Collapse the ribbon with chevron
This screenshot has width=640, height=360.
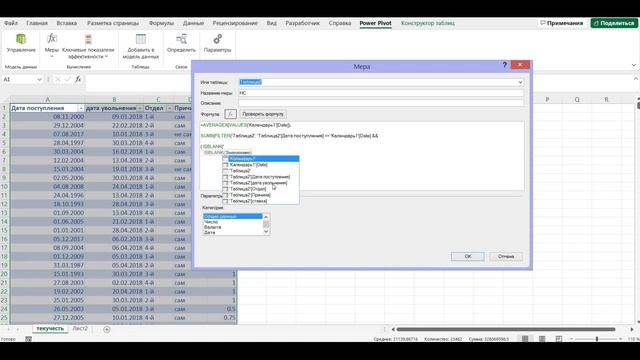tap(633, 65)
